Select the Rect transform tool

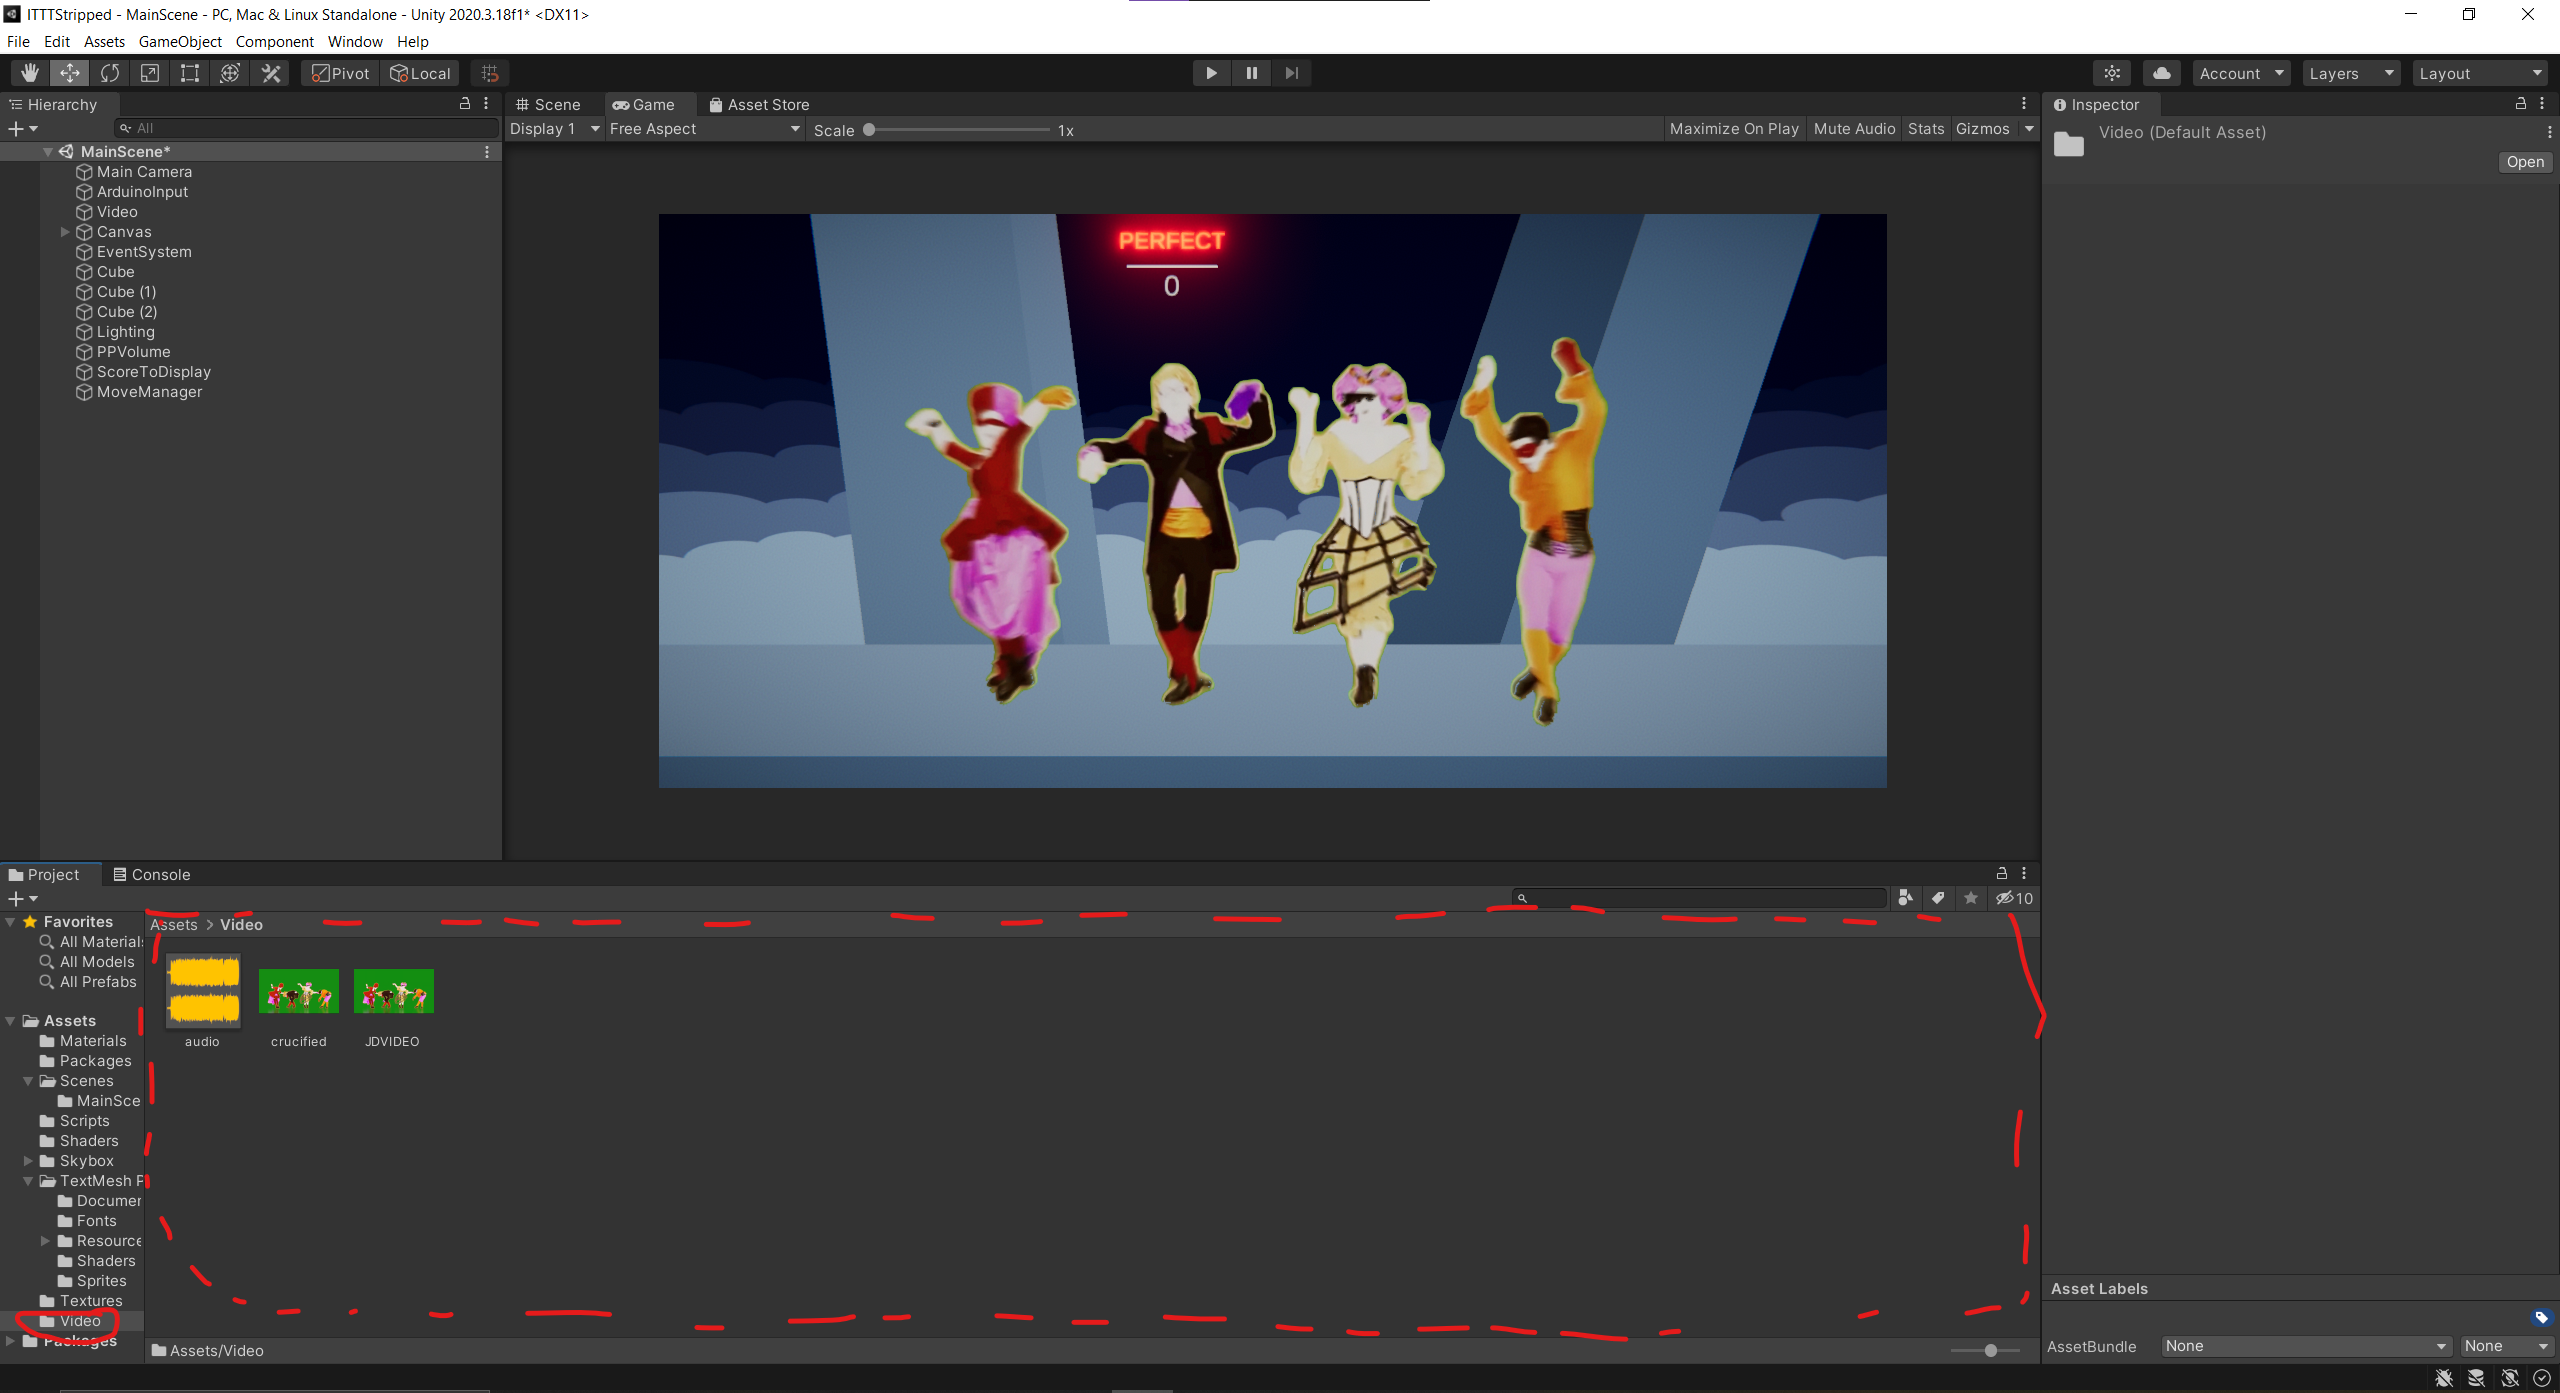pyautogui.click(x=189, y=72)
